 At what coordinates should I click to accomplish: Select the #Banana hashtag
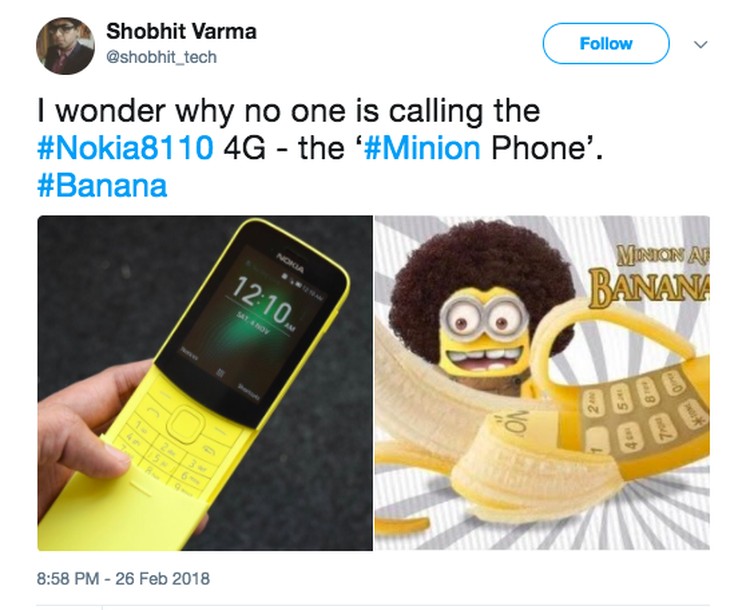102,186
